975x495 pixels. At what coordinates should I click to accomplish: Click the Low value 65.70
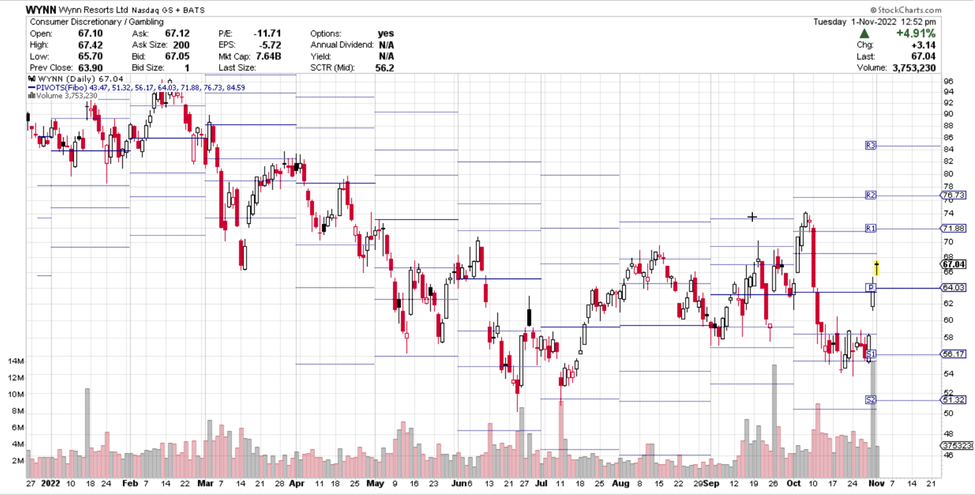[x=90, y=57]
